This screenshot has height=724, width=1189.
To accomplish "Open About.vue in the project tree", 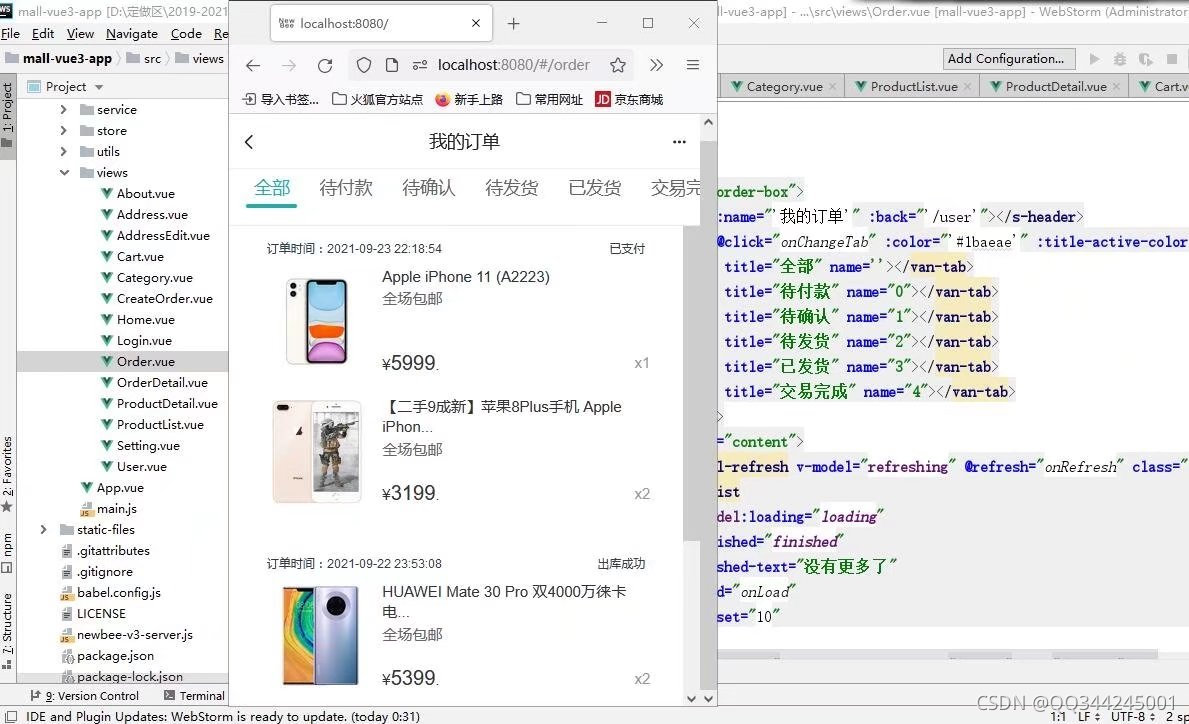I will click(145, 193).
